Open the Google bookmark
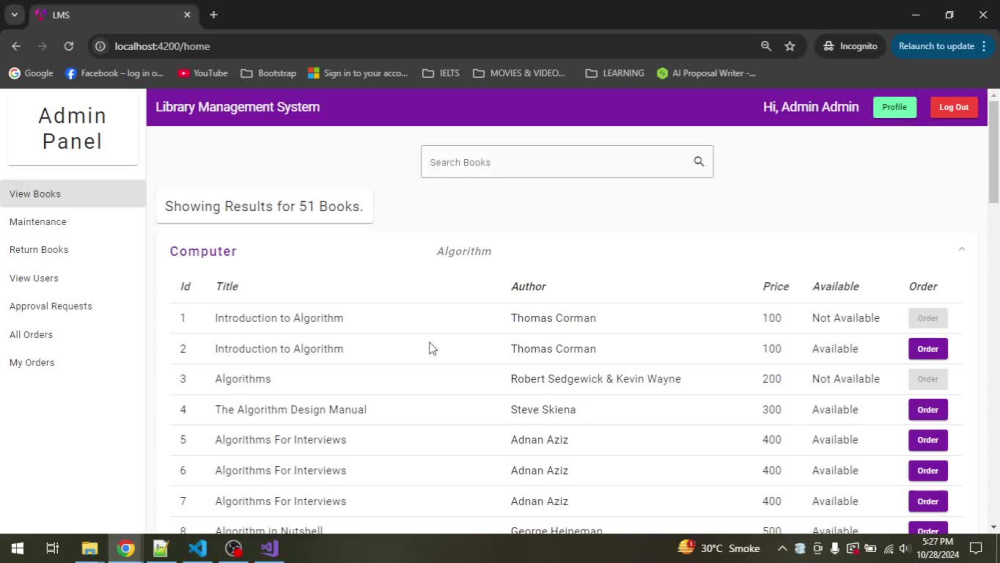The height and width of the screenshot is (563, 1000). [31, 73]
